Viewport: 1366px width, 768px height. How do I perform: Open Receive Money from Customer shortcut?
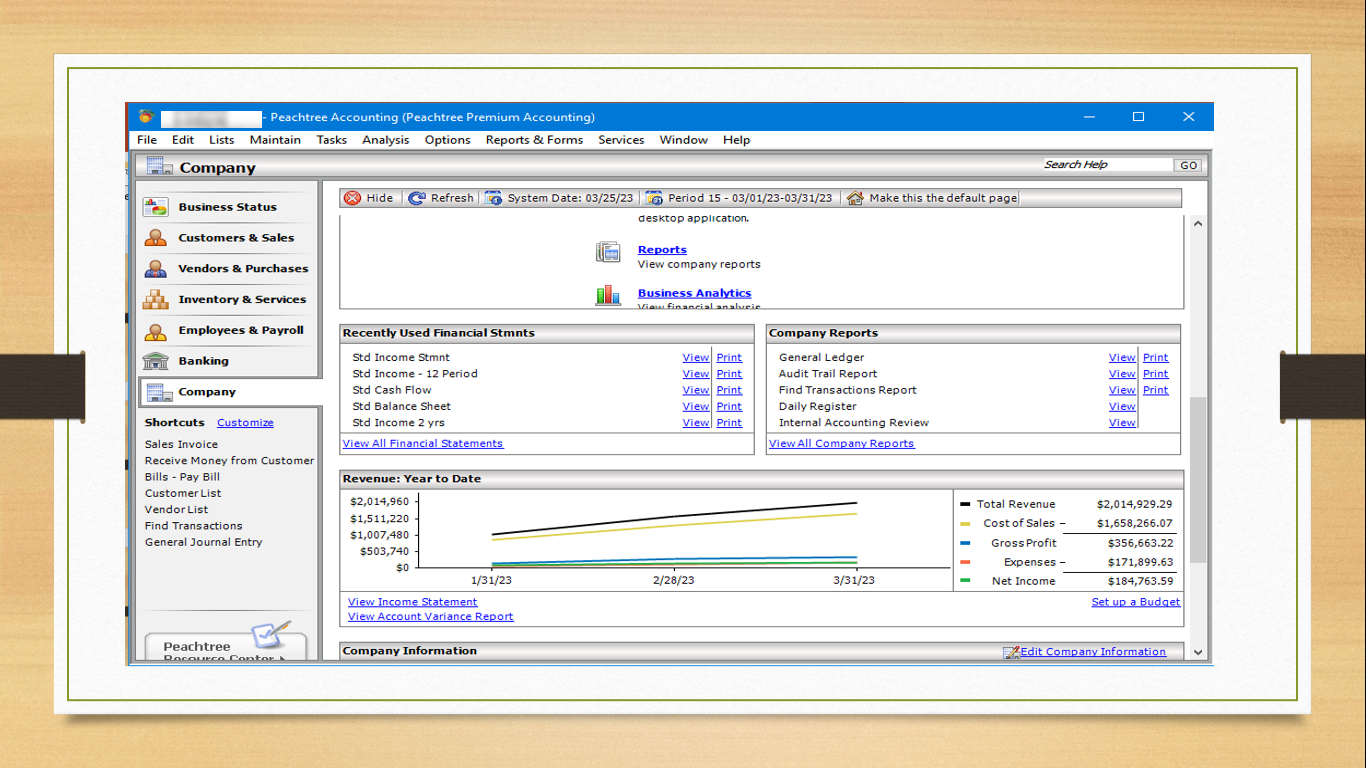(230, 461)
